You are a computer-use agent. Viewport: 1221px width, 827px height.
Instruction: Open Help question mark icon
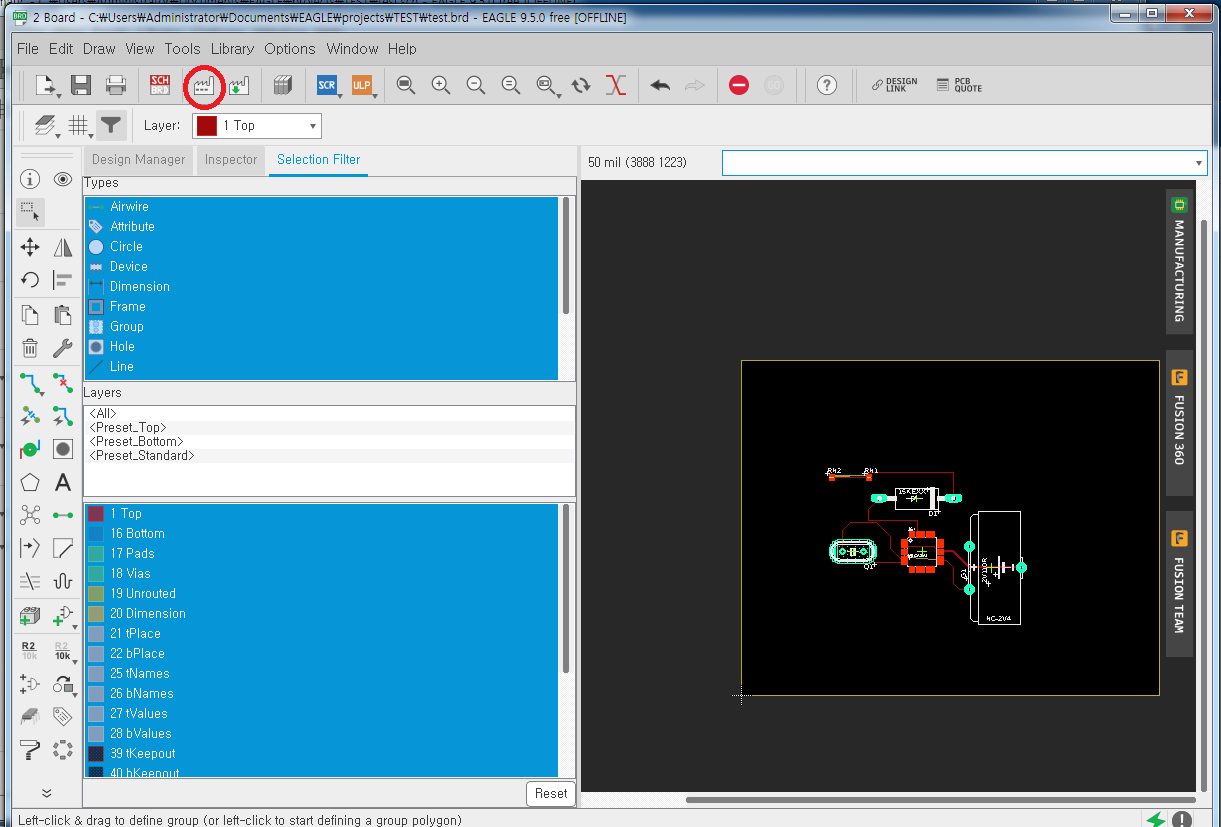click(826, 86)
